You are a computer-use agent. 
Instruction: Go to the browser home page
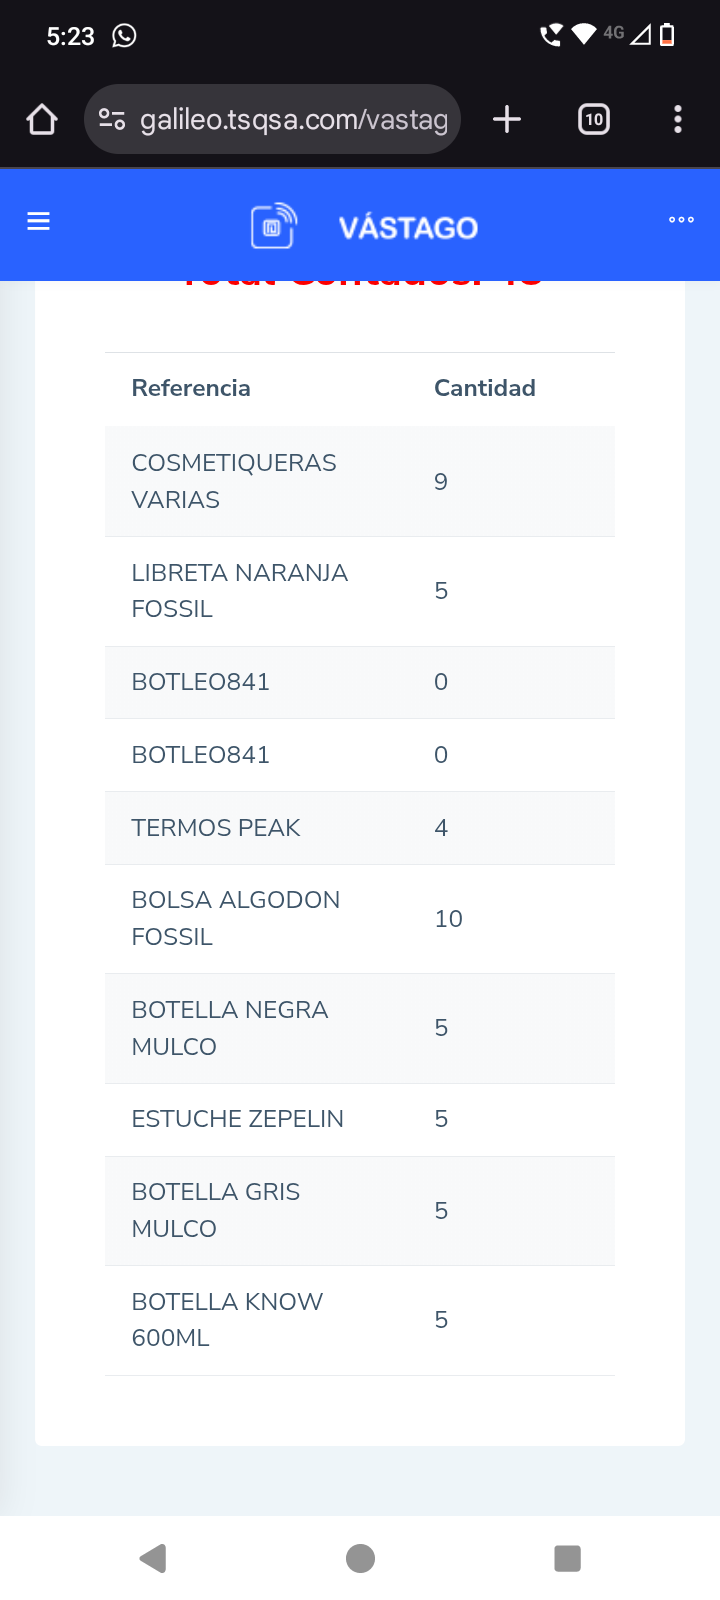[x=42, y=120]
